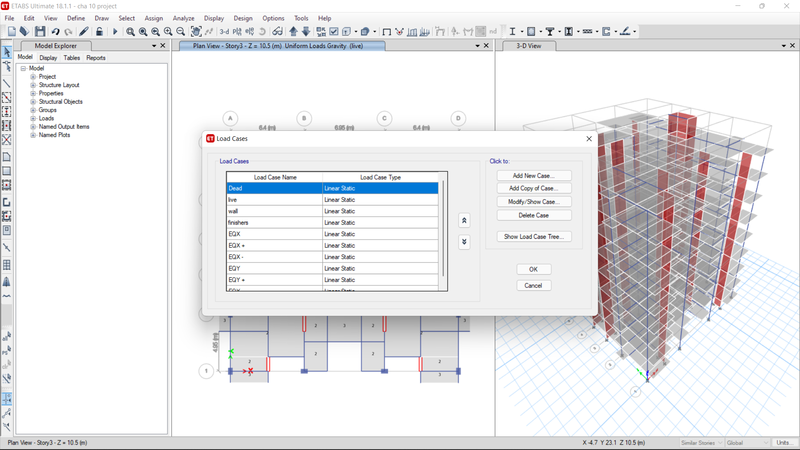Move selected load case down with double-chevron
The width and height of the screenshot is (800, 450).
click(464, 242)
